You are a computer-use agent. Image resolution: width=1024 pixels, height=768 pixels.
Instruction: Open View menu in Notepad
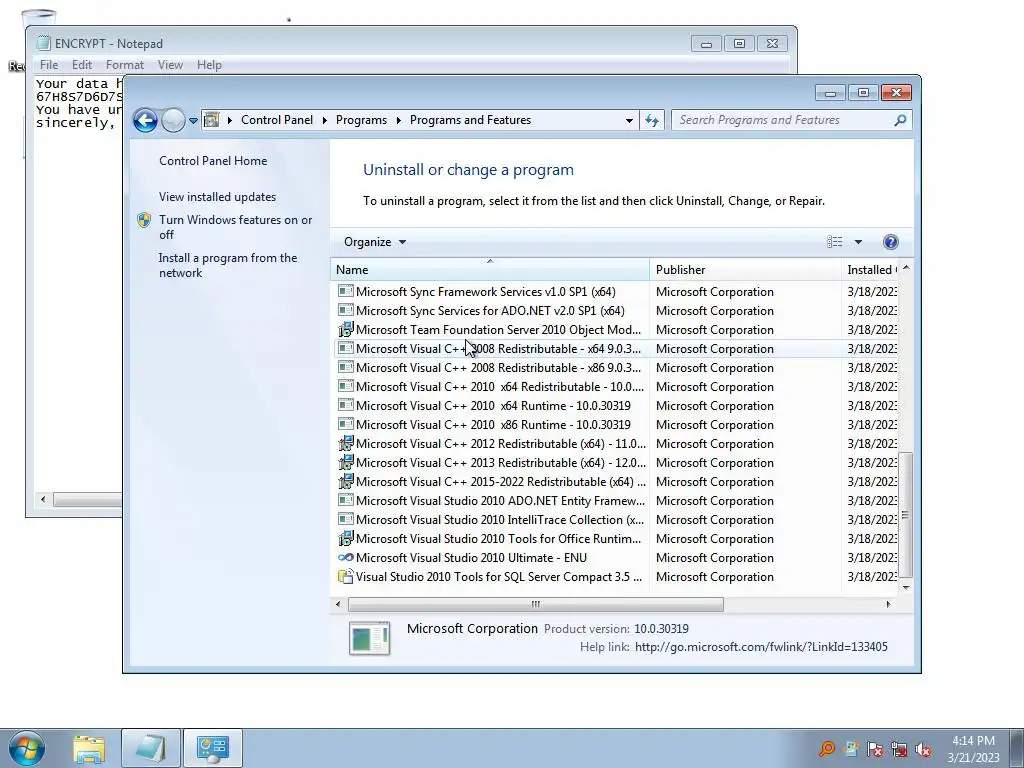pos(170,65)
